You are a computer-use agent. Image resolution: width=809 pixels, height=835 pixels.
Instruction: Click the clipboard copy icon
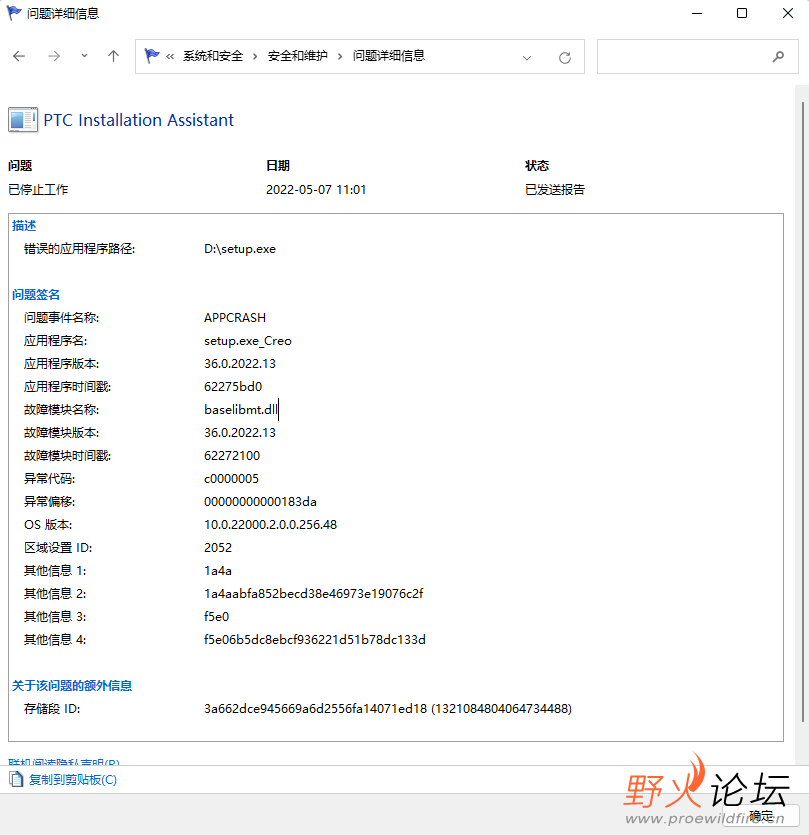[16, 779]
